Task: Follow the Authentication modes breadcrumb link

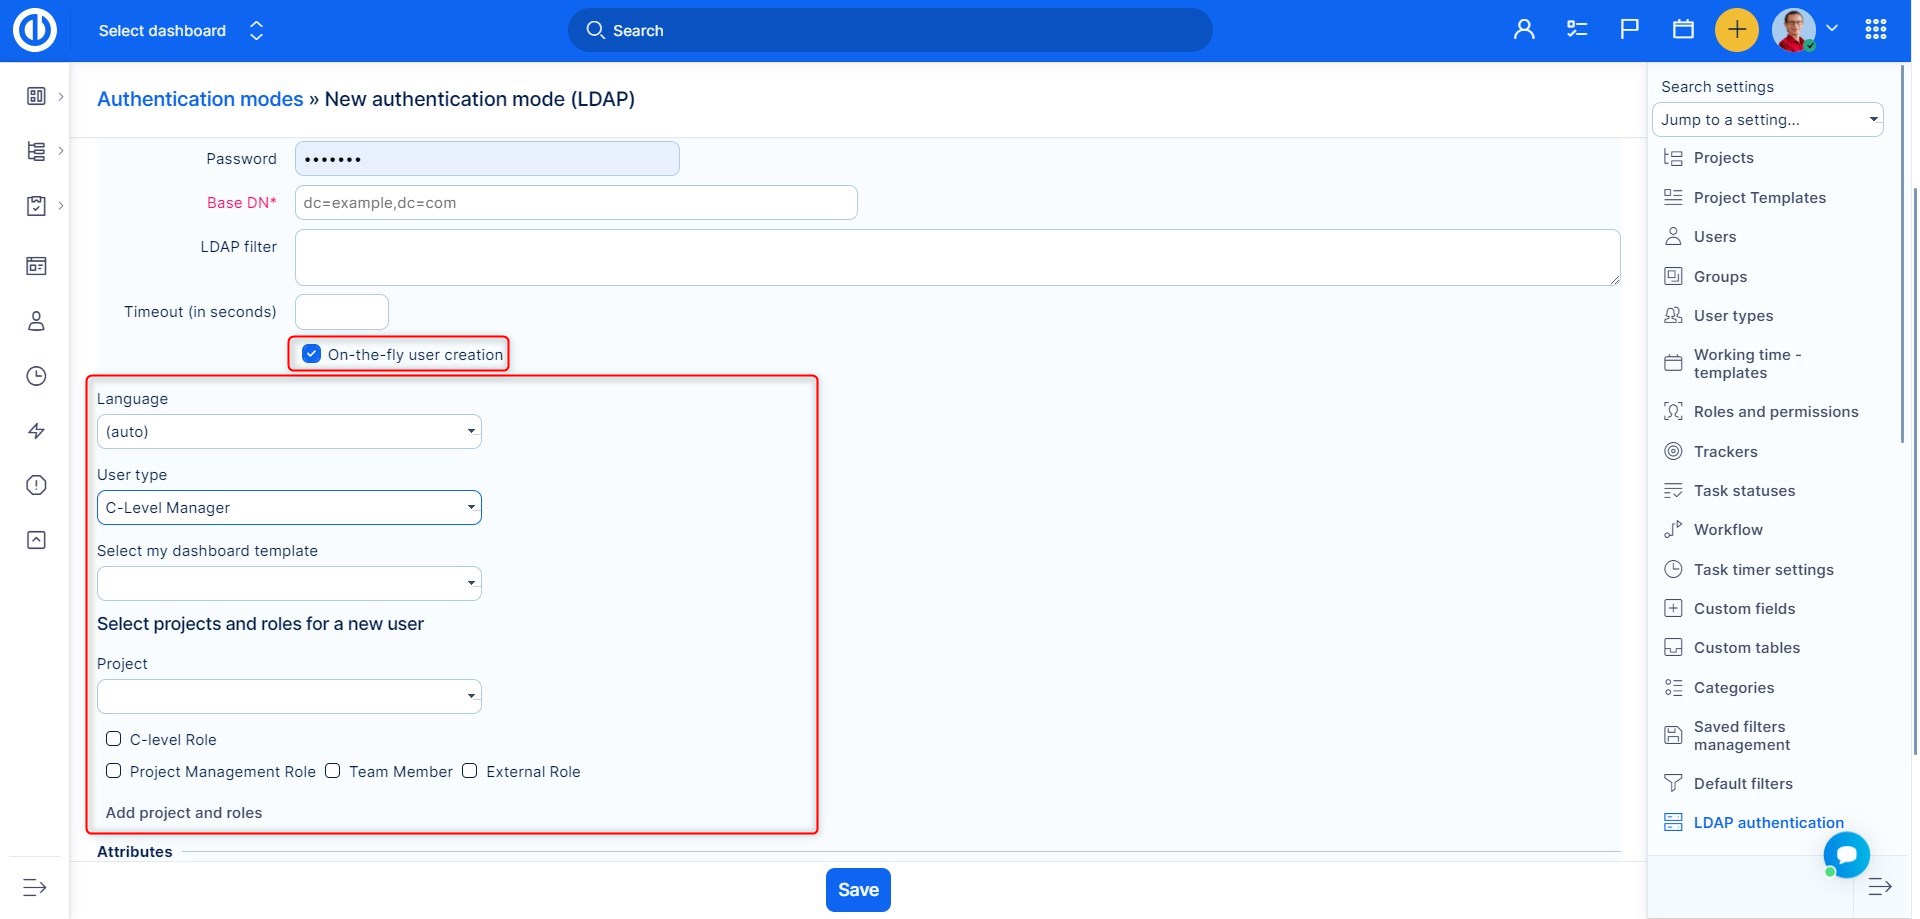Action: click(200, 99)
